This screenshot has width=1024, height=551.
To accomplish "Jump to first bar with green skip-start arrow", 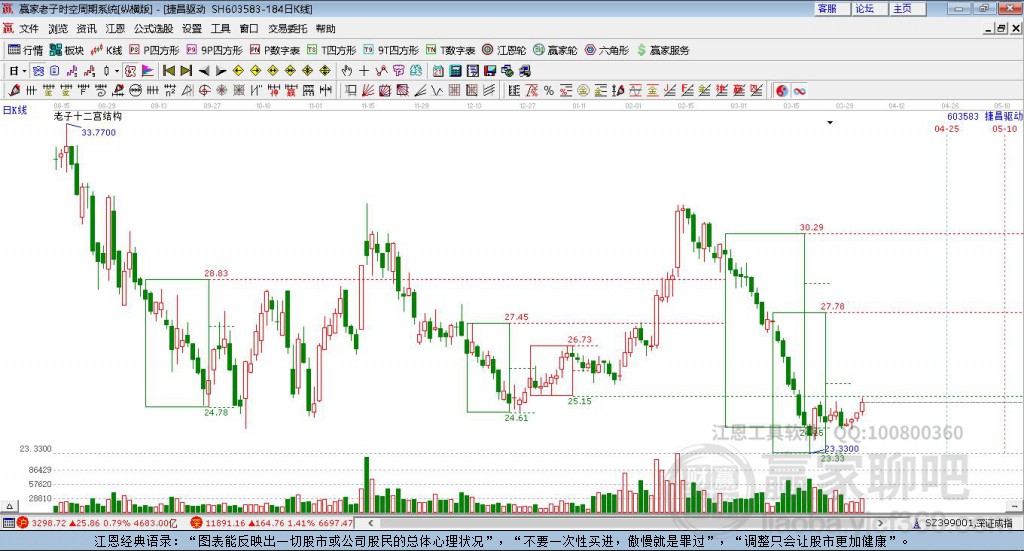I will pos(168,71).
